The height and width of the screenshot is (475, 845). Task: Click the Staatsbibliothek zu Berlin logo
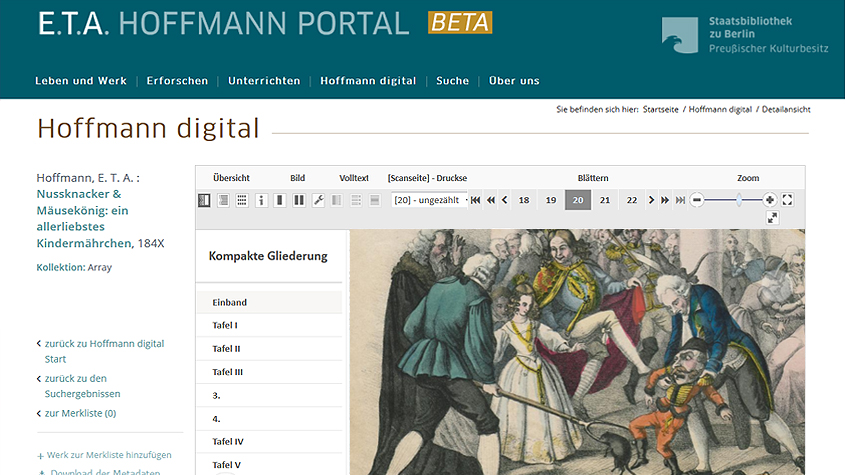[x=745, y=35]
